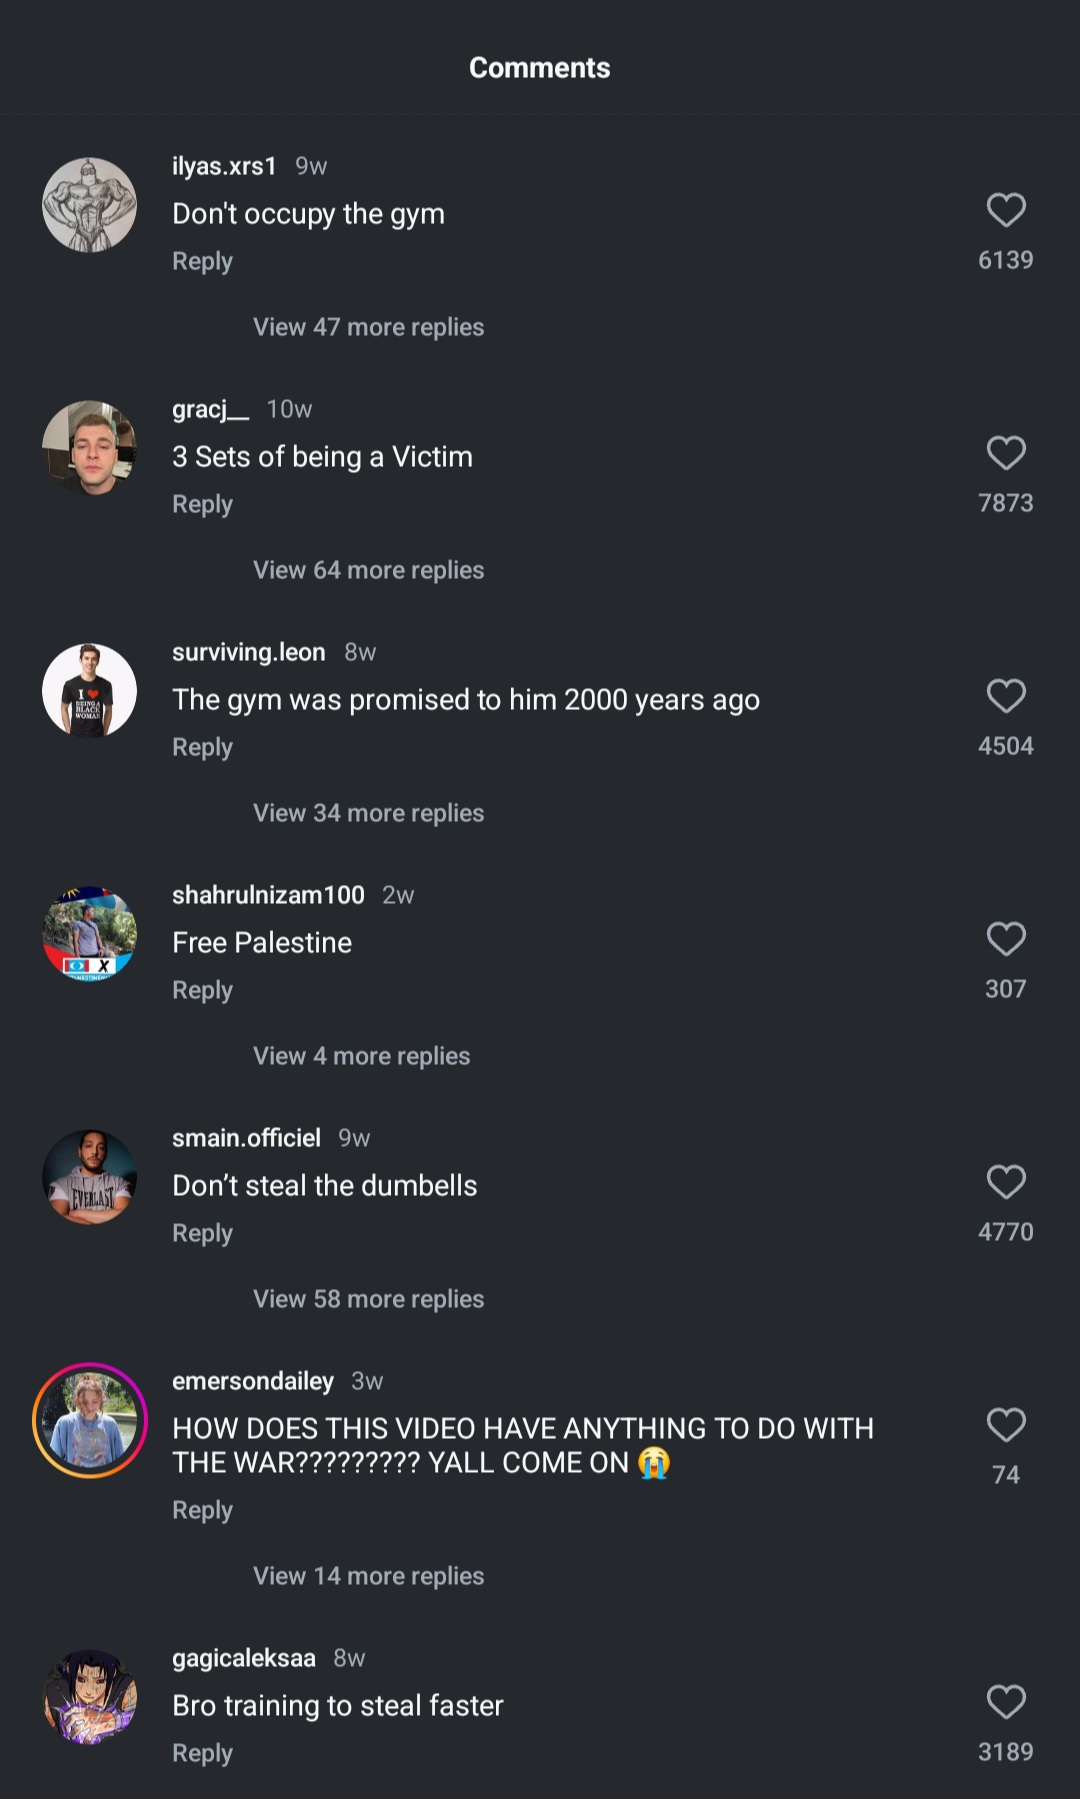Reply to ilyas.xrs1's comment
Image resolution: width=1080 pixels, height=1799 pixels.
(202, 261)
